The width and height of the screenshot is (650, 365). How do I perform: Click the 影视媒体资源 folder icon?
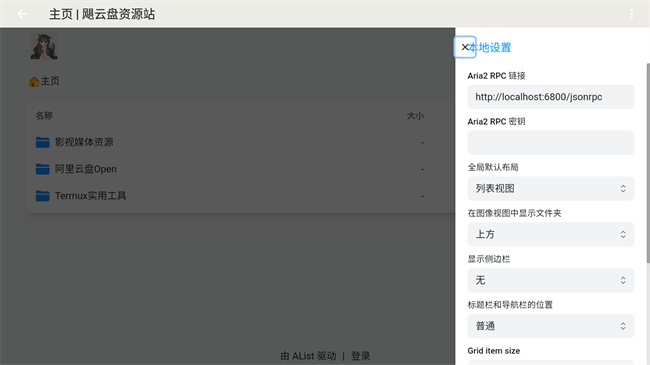[42, 142]
